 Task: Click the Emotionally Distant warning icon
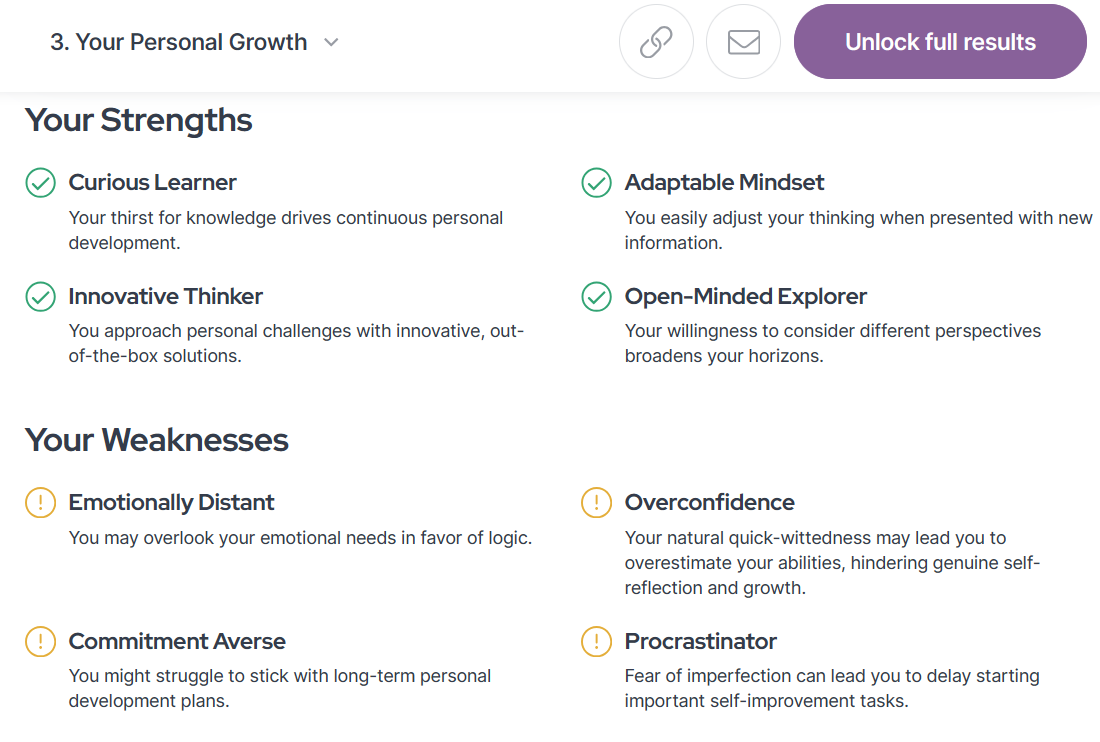[x=41, y=503]
